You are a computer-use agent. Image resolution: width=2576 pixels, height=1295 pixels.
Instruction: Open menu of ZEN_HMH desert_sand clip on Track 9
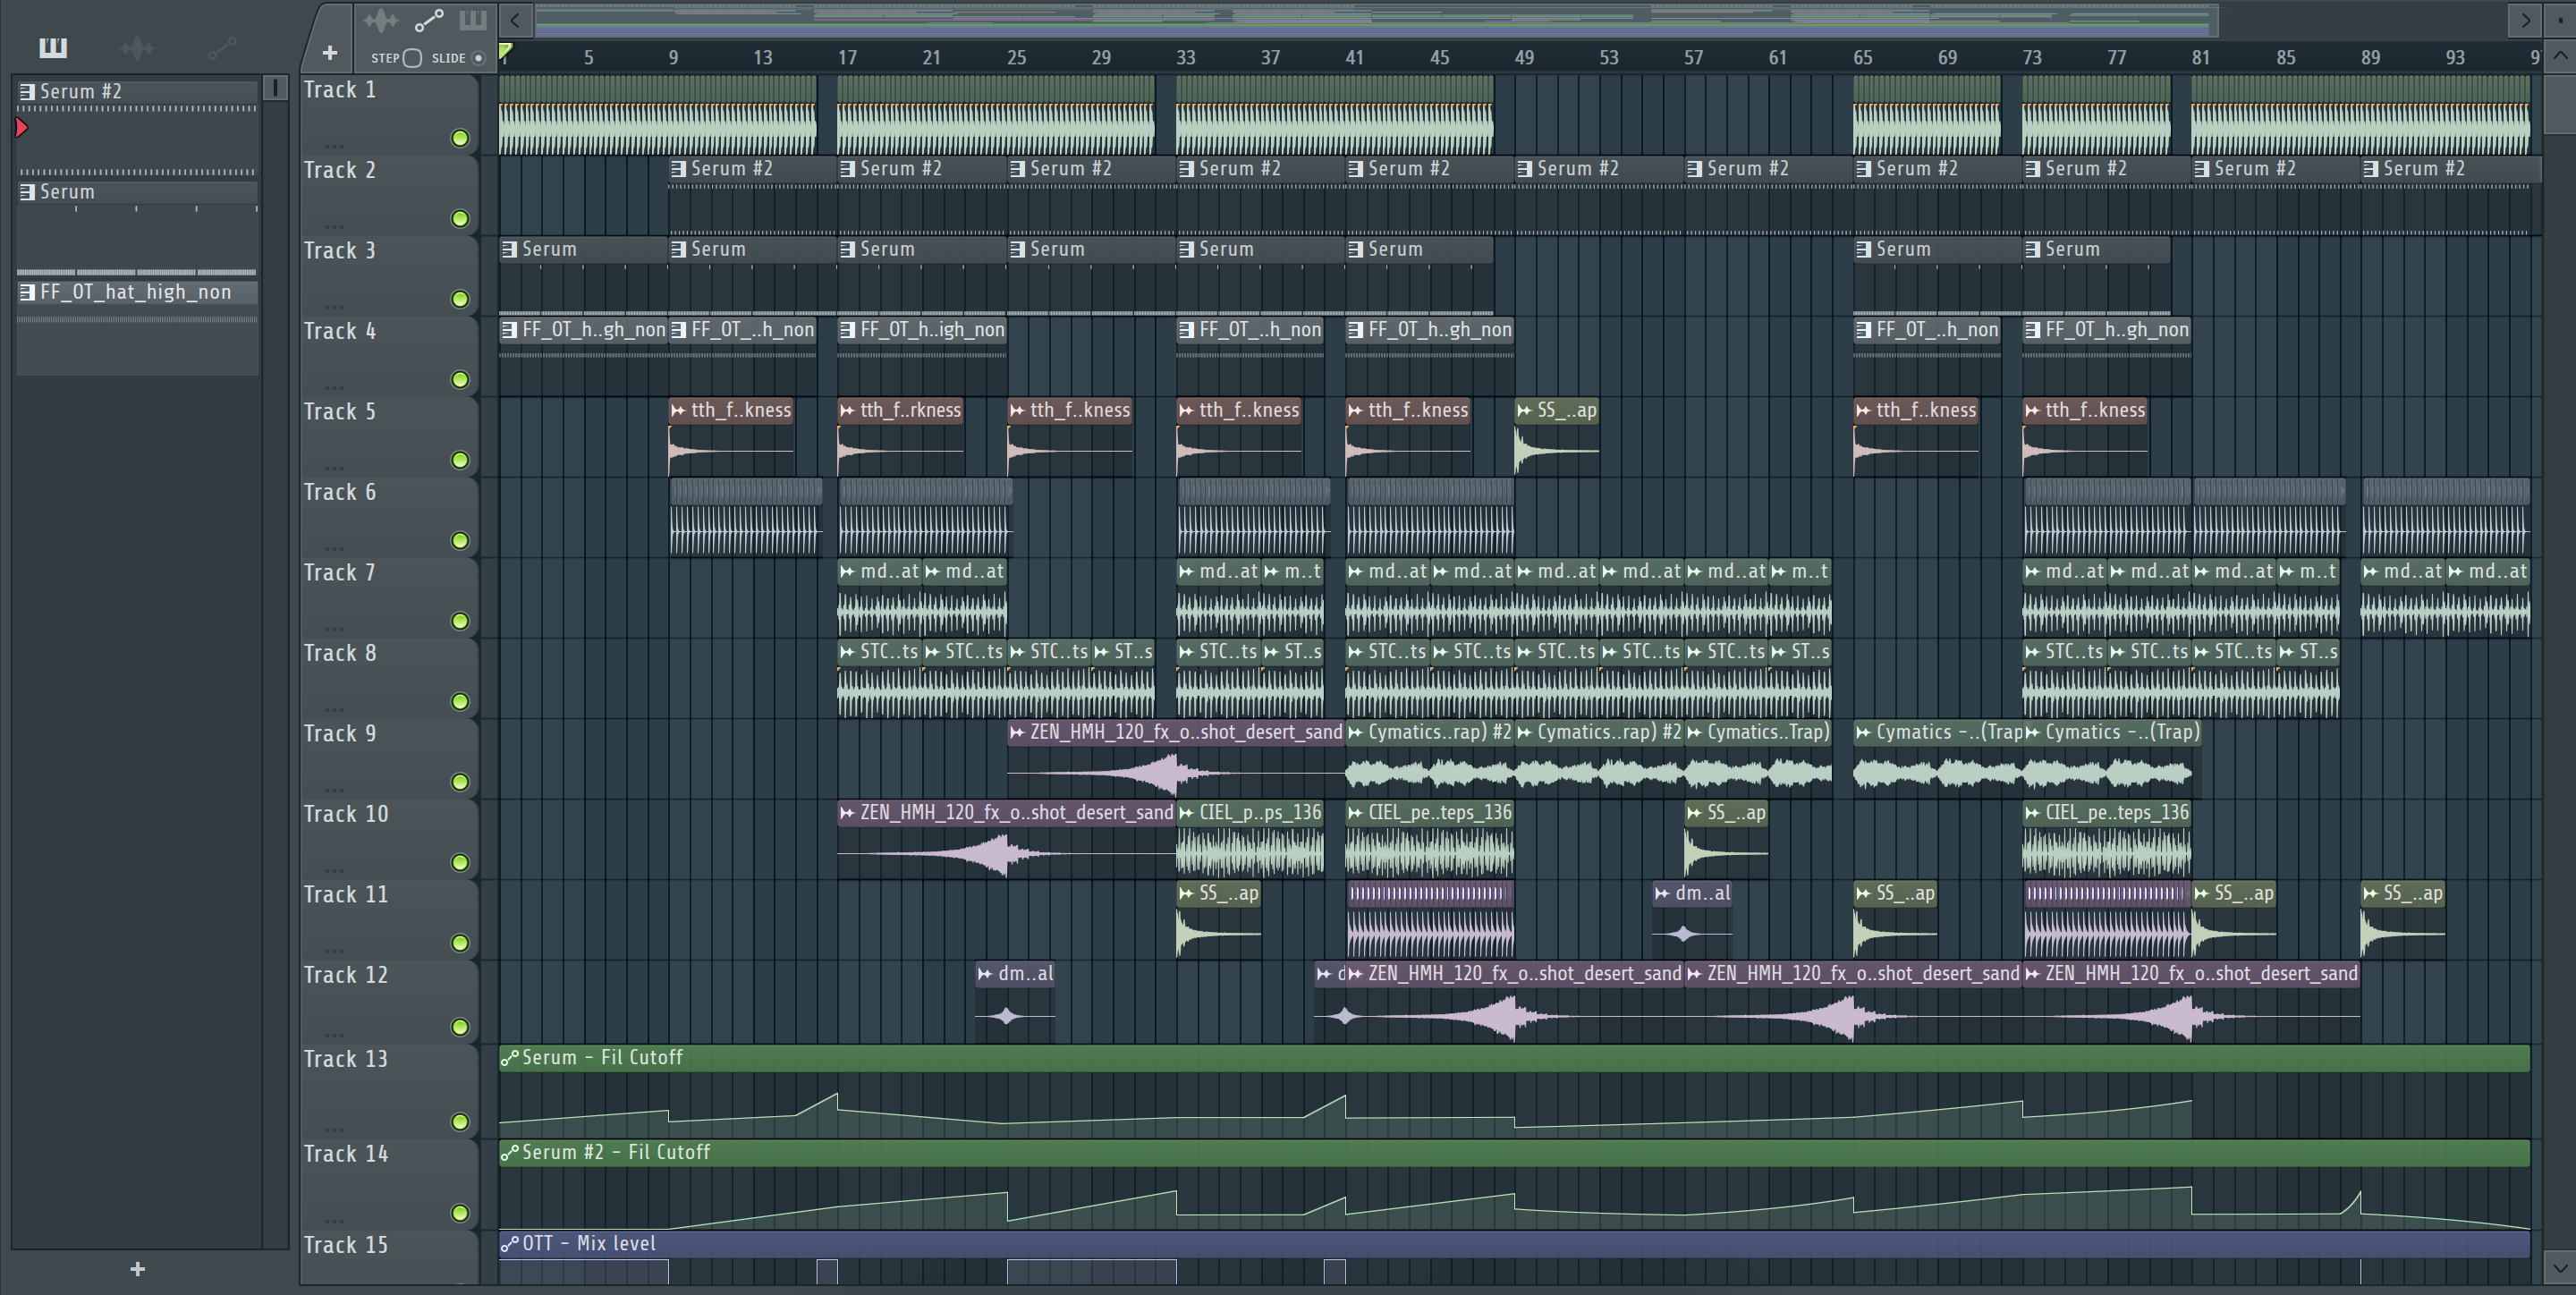click(x=1018, y=732)
